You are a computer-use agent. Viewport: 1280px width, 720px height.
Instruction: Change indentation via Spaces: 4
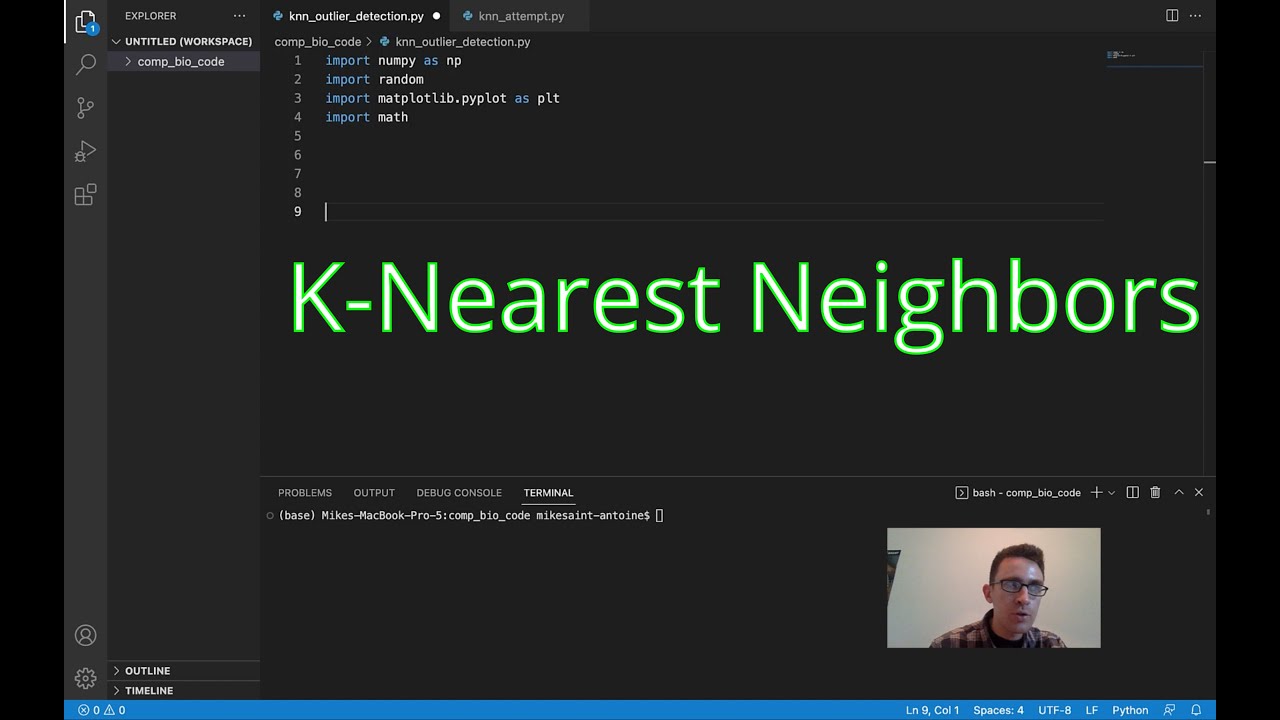[998, 710]
